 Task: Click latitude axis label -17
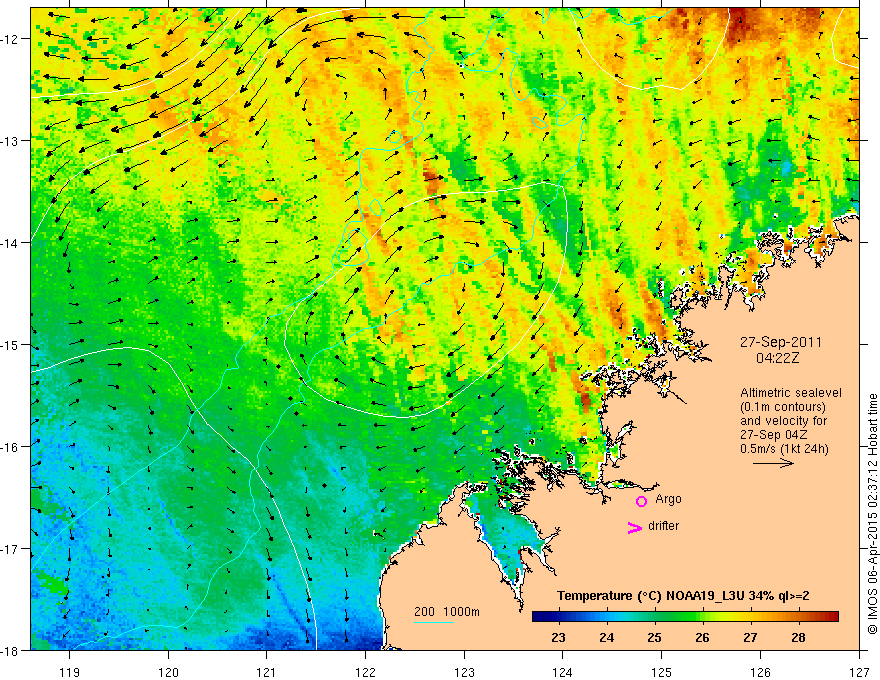(x=11, y=548)
